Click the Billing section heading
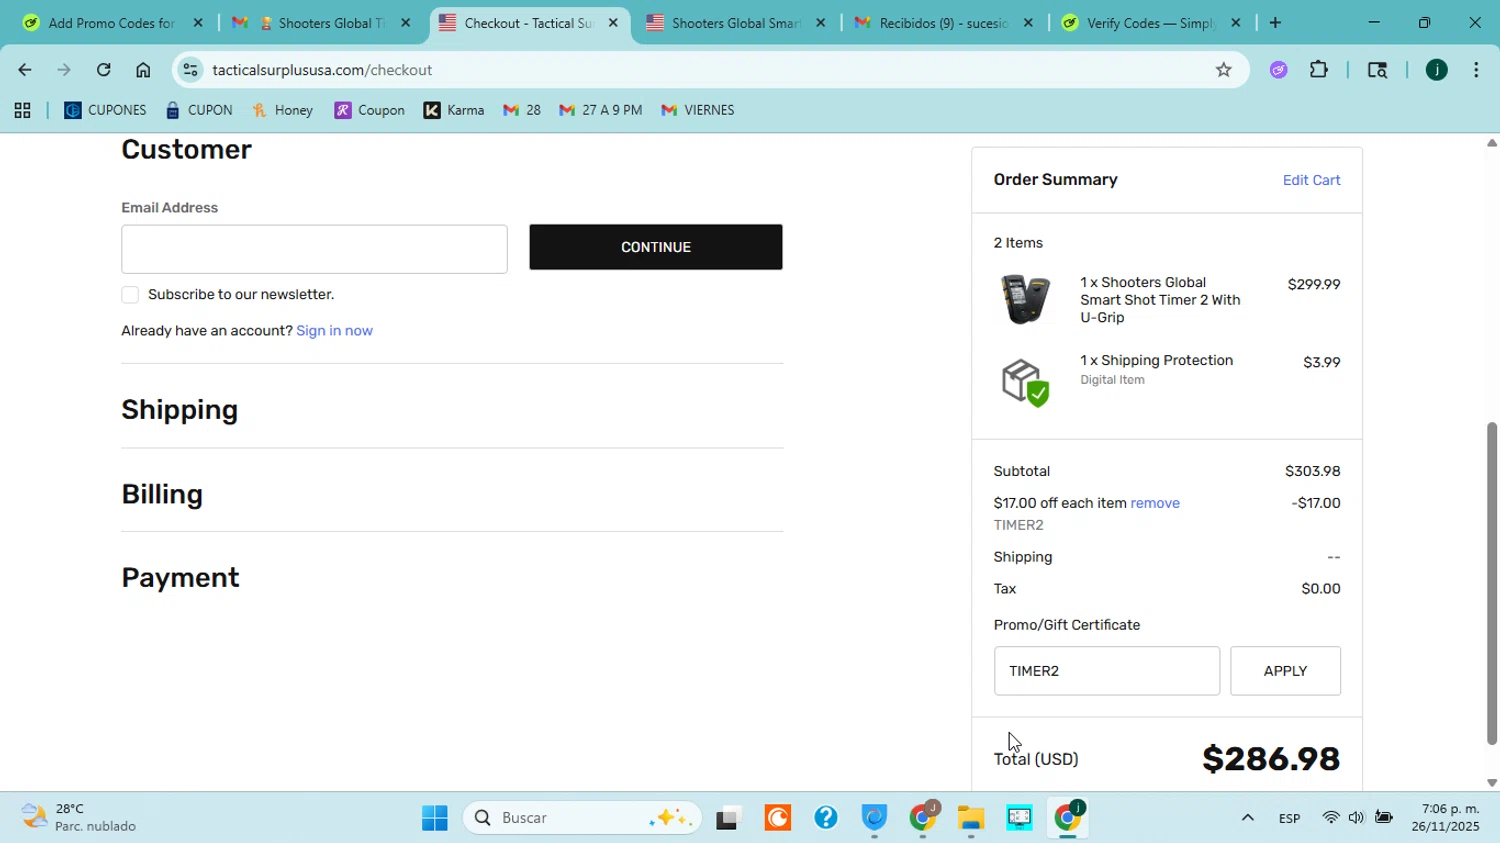Viewport: 1500px width, 843px height. coord(162,494)
